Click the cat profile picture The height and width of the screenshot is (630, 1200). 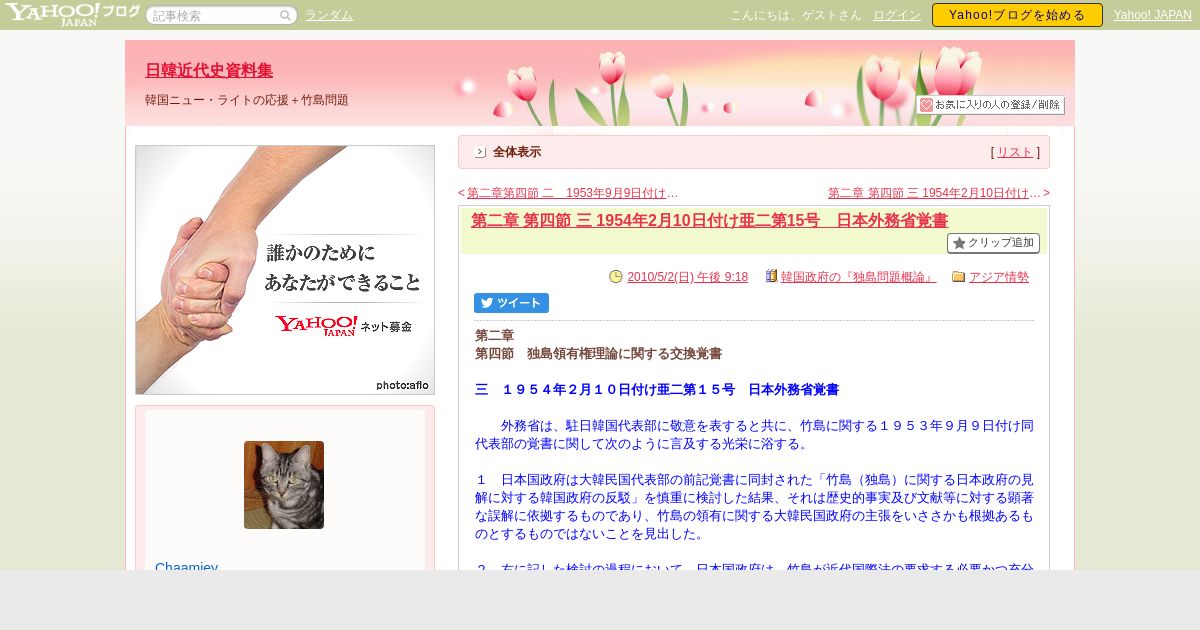tap(284, 485)
